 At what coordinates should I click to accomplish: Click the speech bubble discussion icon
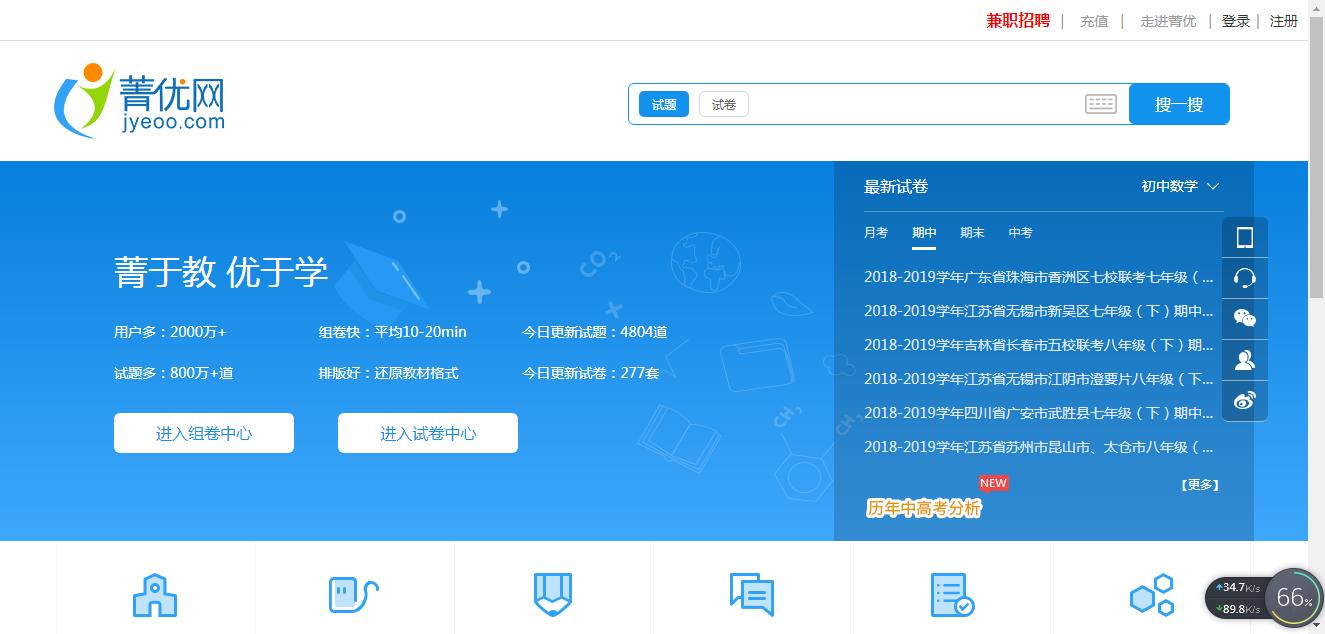pyautogui.click(x=753, y=593)
